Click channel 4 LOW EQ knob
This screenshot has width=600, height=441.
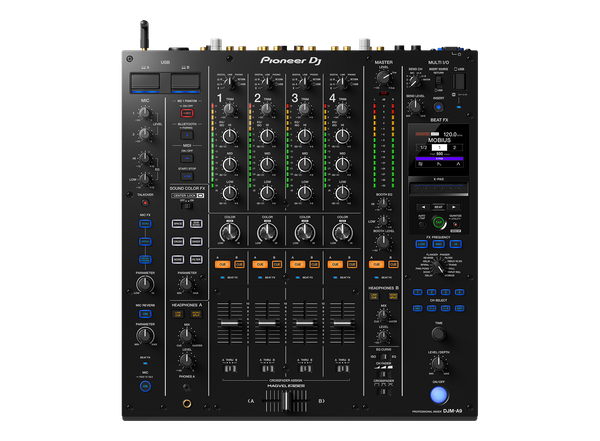pyautogui.click(x=342, y=193)
